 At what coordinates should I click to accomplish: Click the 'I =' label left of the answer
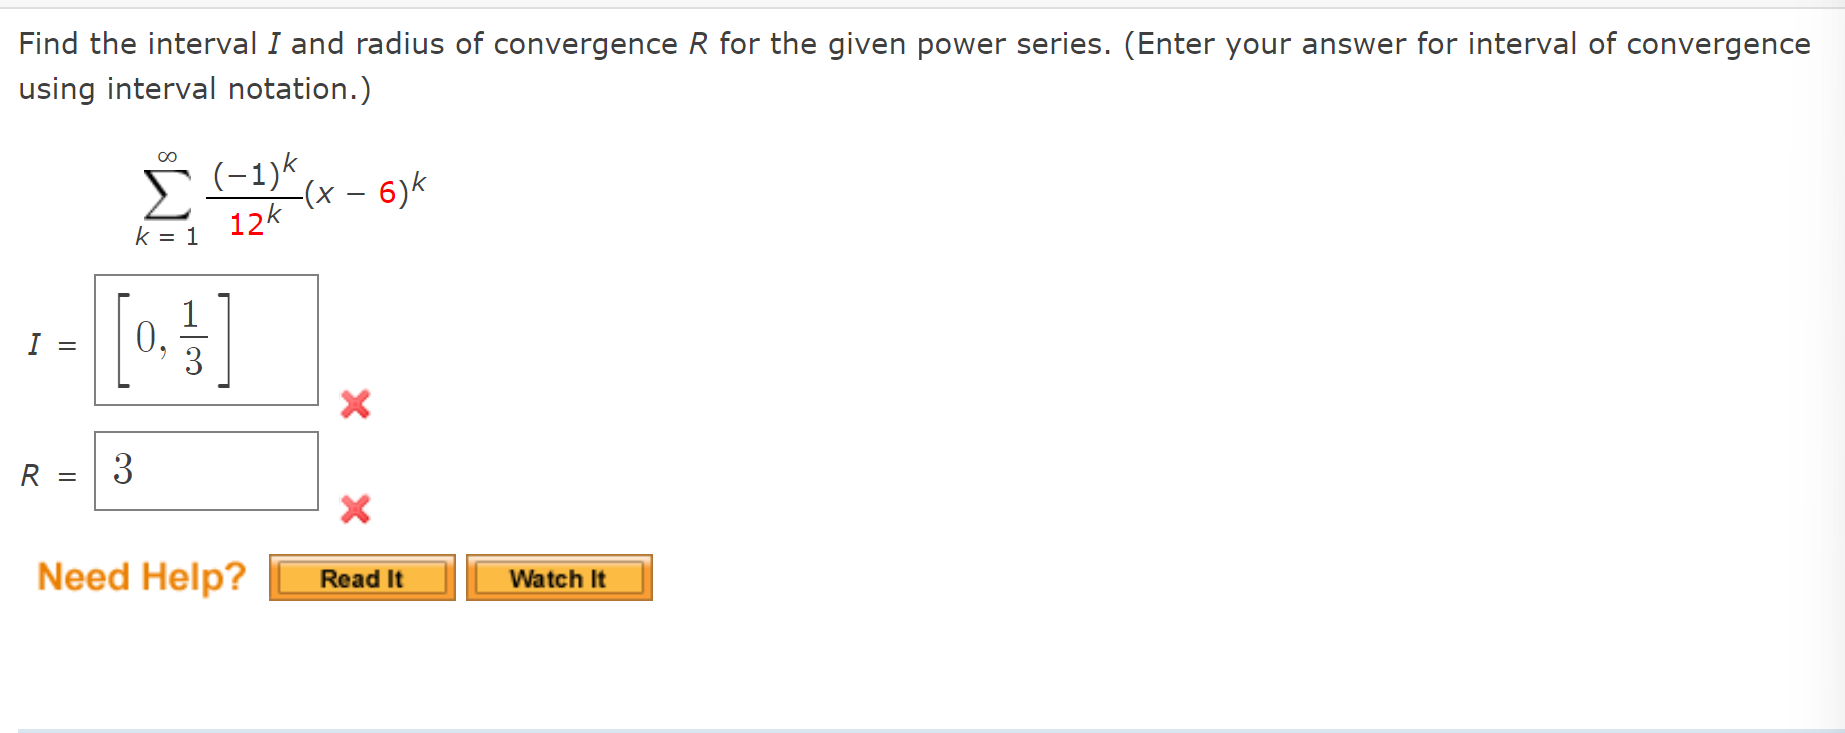pos(51,345)
